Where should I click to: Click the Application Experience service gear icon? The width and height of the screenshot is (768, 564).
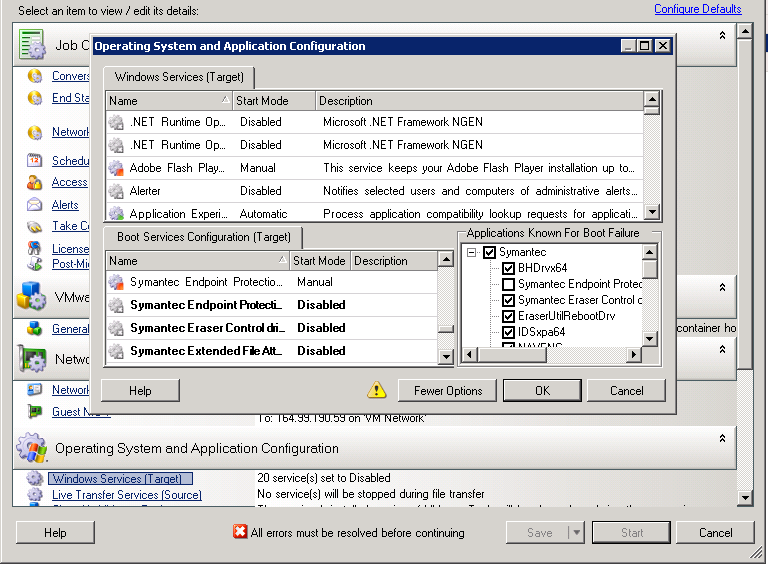(x=116, y=214)
